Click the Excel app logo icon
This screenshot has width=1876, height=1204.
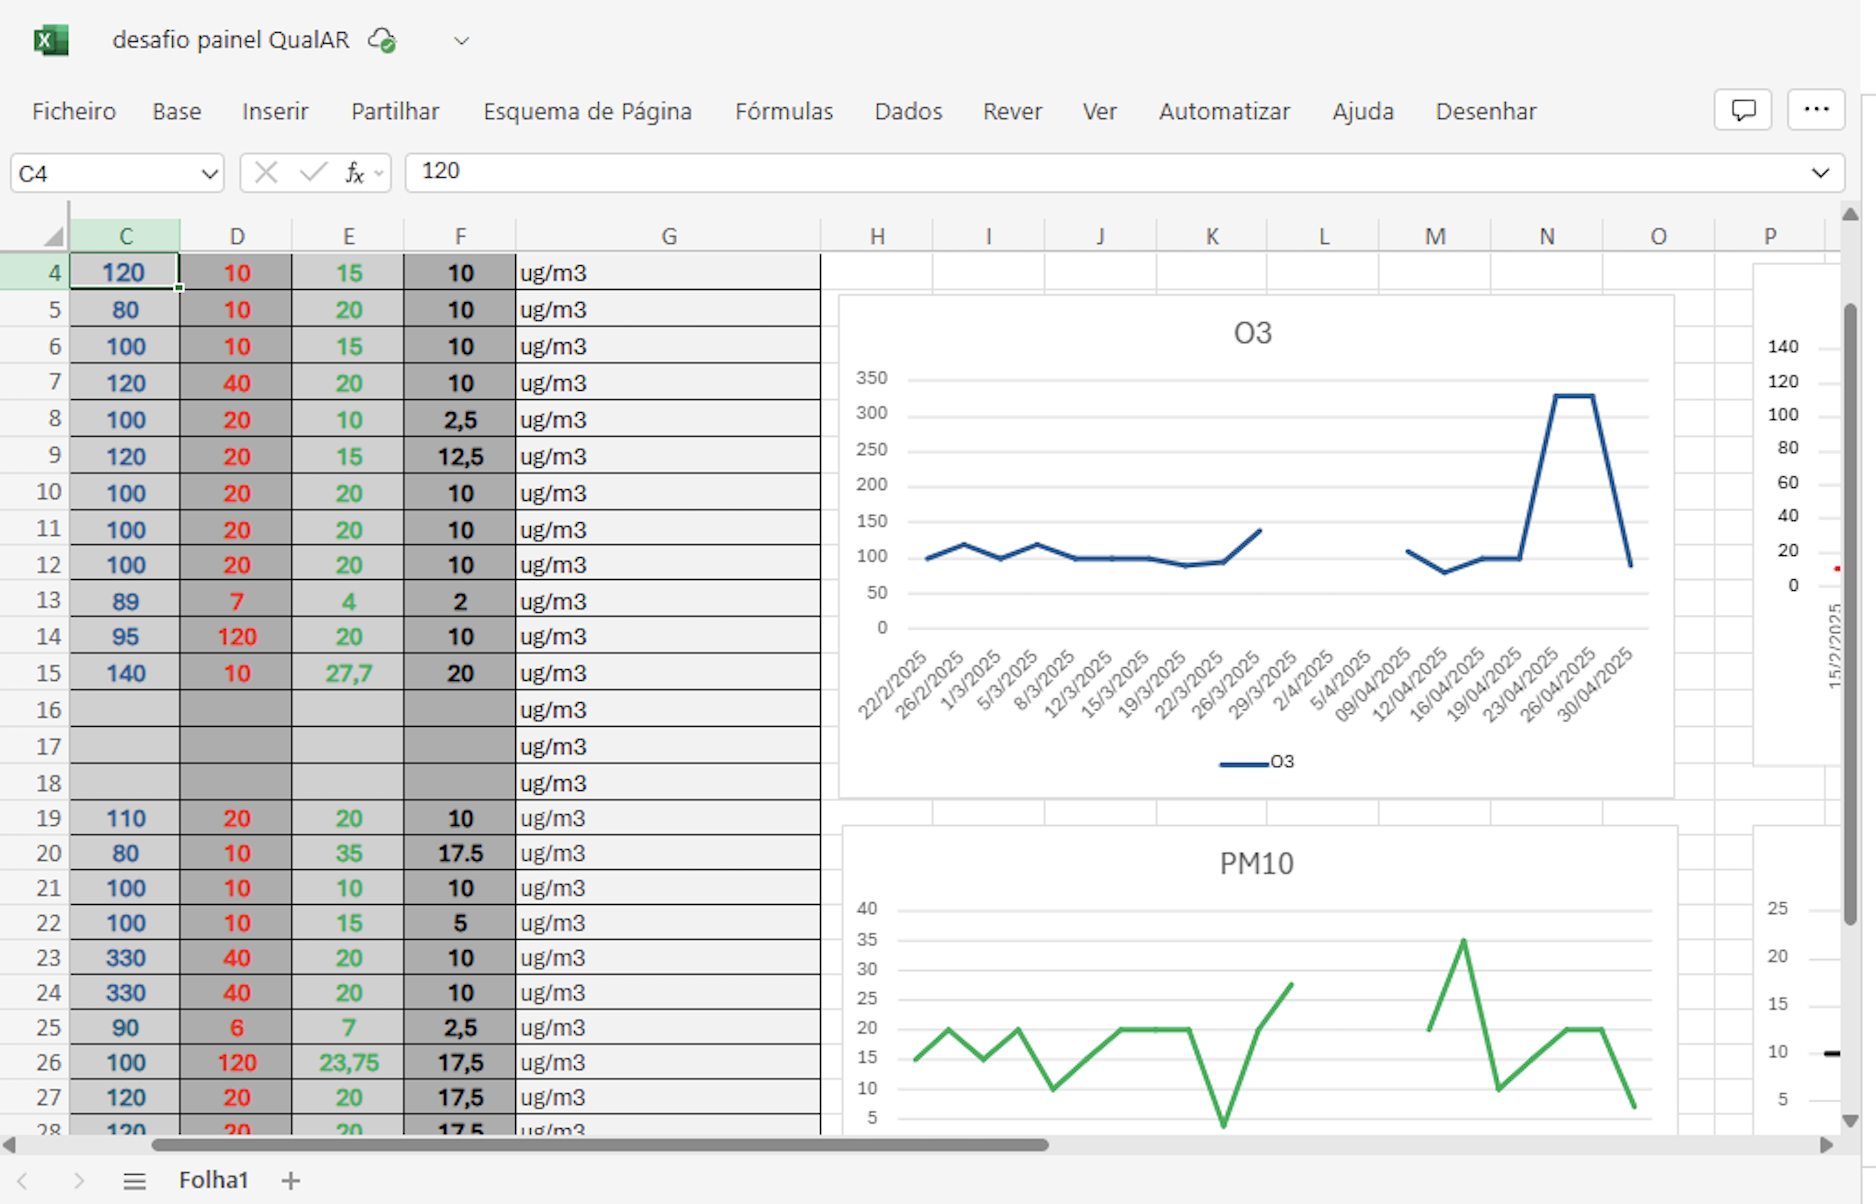point(51,40)
